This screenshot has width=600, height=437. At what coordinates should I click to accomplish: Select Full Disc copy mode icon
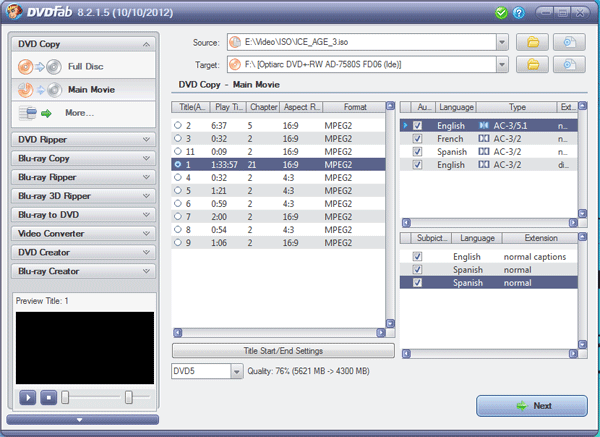click(39, 67)
